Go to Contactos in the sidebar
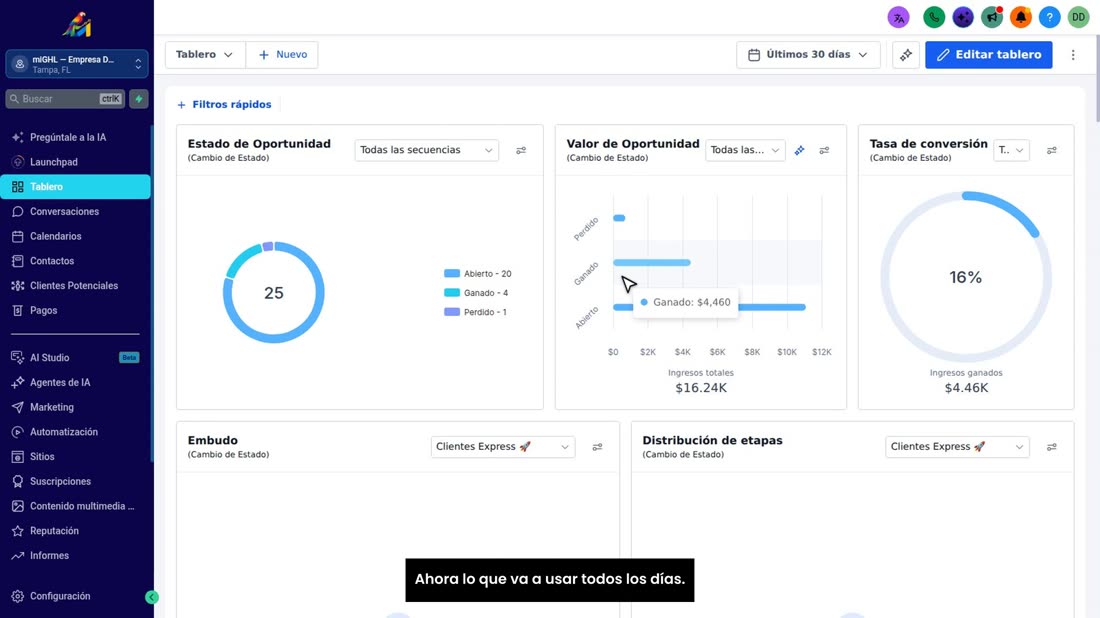 point(76,261)
